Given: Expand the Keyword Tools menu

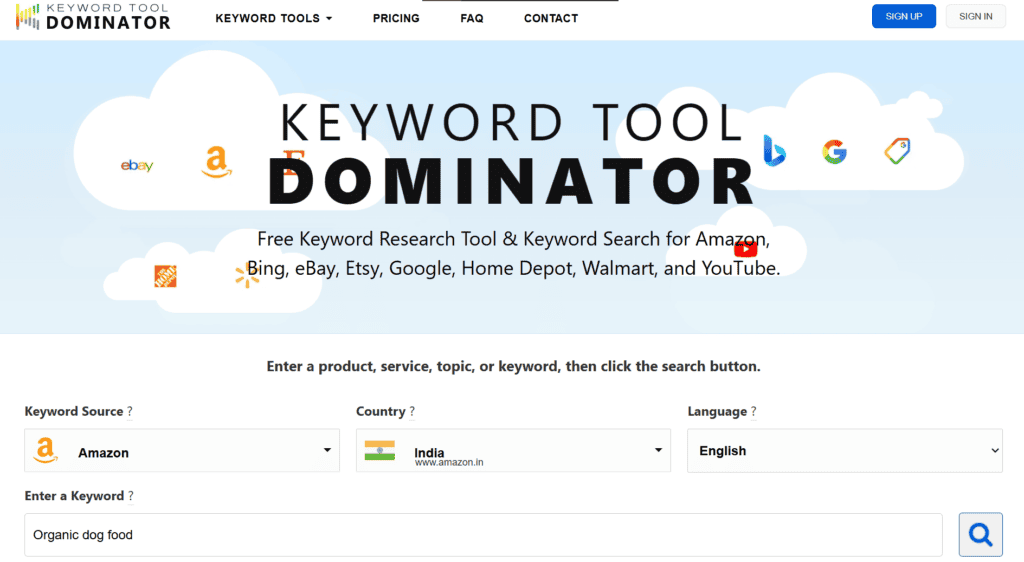Looking at the screenshot, I should [x=273, y=18].
